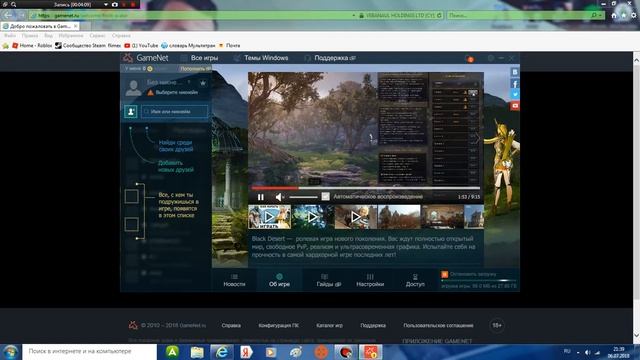
Task: Click the Остановить загрузку link
Action: coord(473,274)
